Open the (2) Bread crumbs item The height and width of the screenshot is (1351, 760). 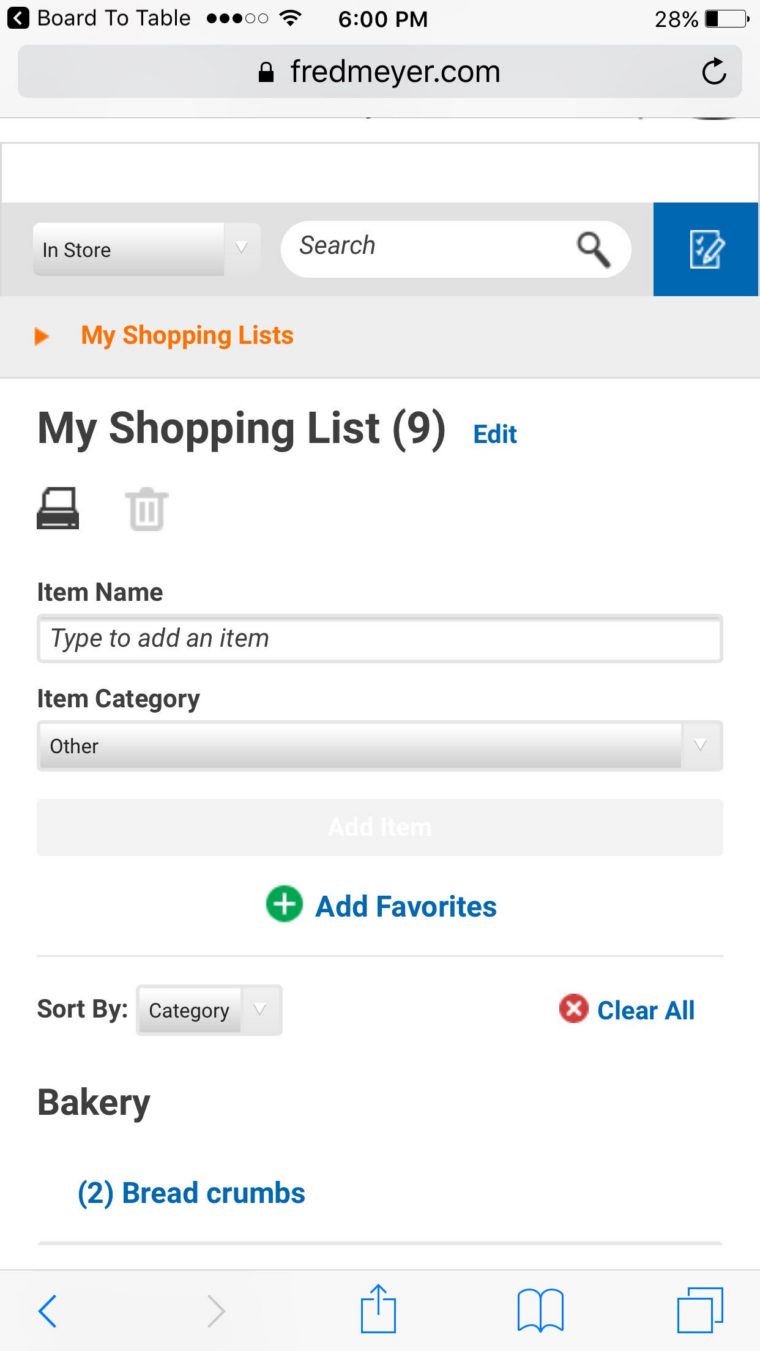[x=191, y=1192]
